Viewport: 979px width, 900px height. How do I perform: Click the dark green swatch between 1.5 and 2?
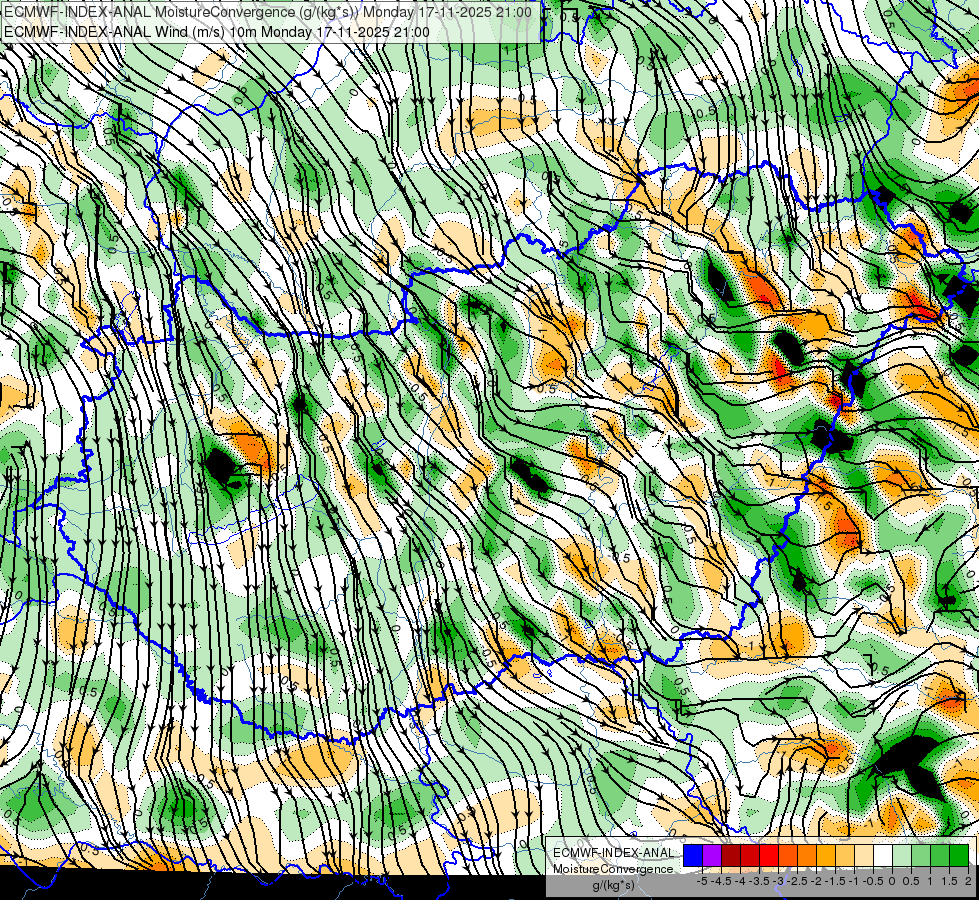point(959,856)
